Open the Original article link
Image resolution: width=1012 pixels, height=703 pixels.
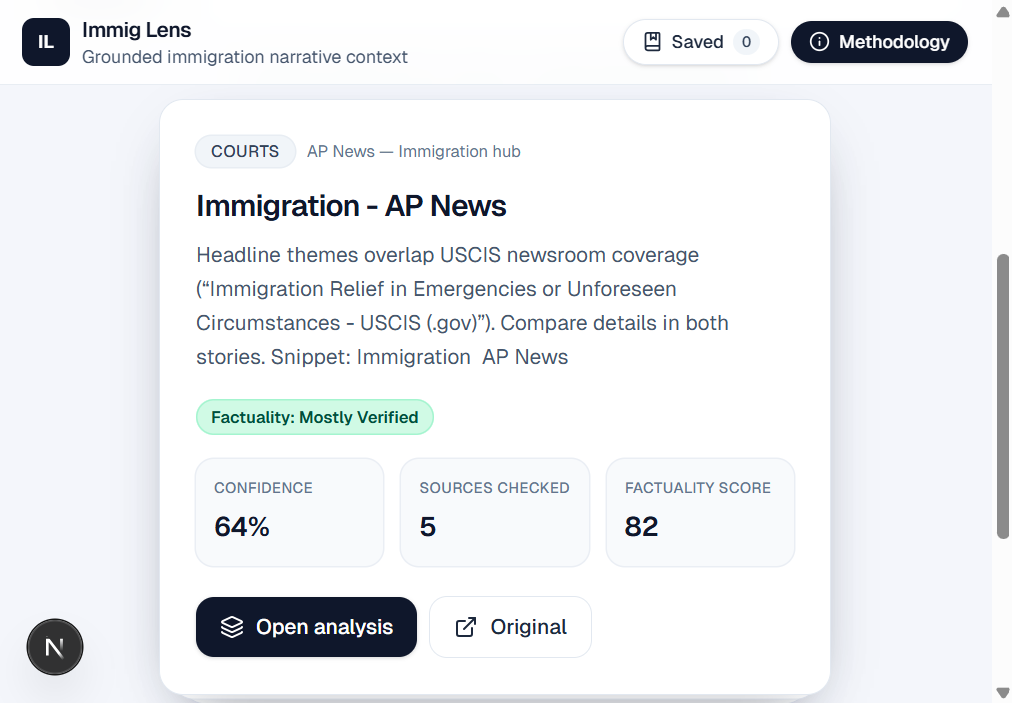tap(510, 627)
